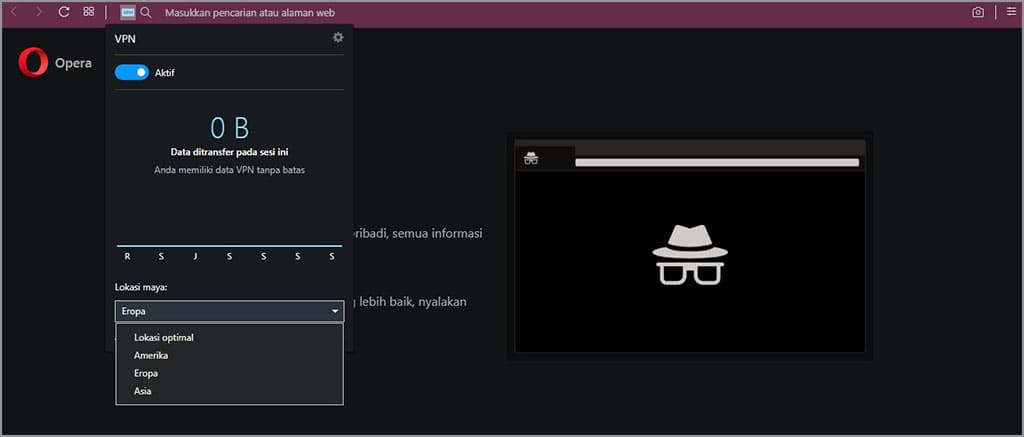Reload the page with the refresh icon
Viewport: 1024px width, 437px height.
[64, 12]
